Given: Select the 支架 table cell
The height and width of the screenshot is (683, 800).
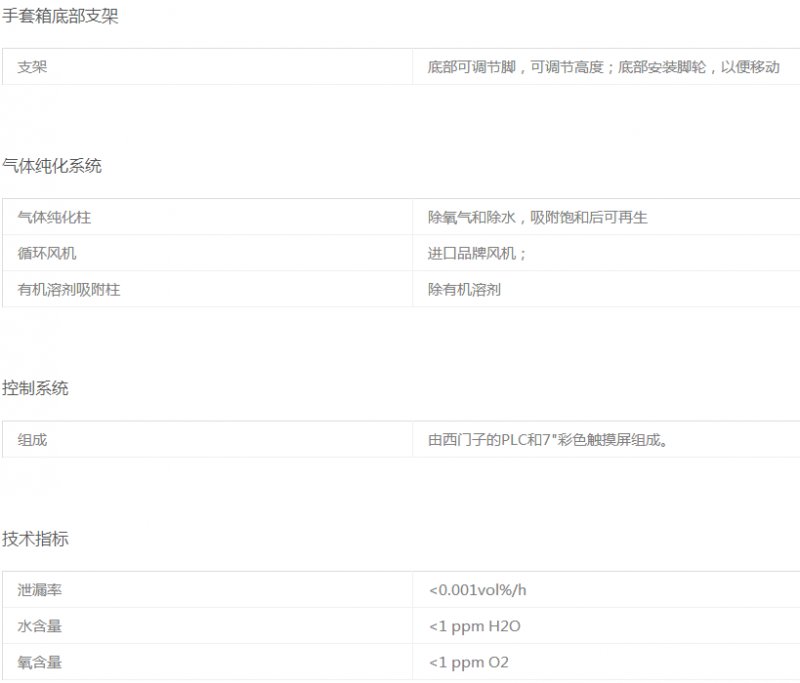Looking at the screenshot, I should [33, 67].
